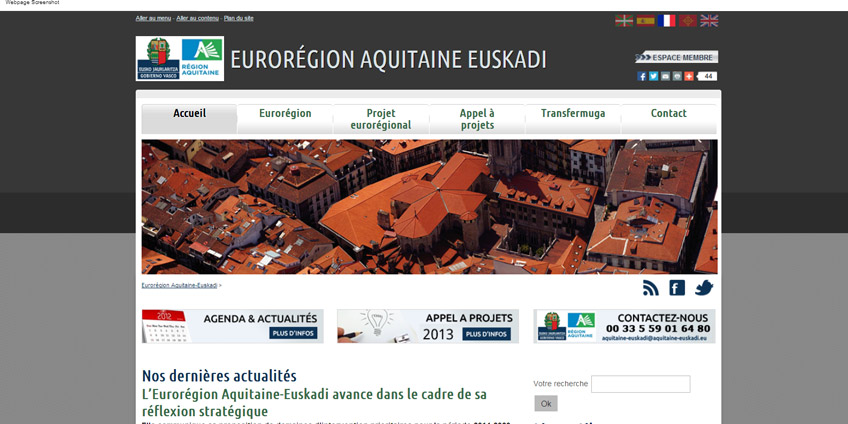Follow the 'Aller au contenu' link
This screenshot has width=848, height=424.
(x=197, y=18)
